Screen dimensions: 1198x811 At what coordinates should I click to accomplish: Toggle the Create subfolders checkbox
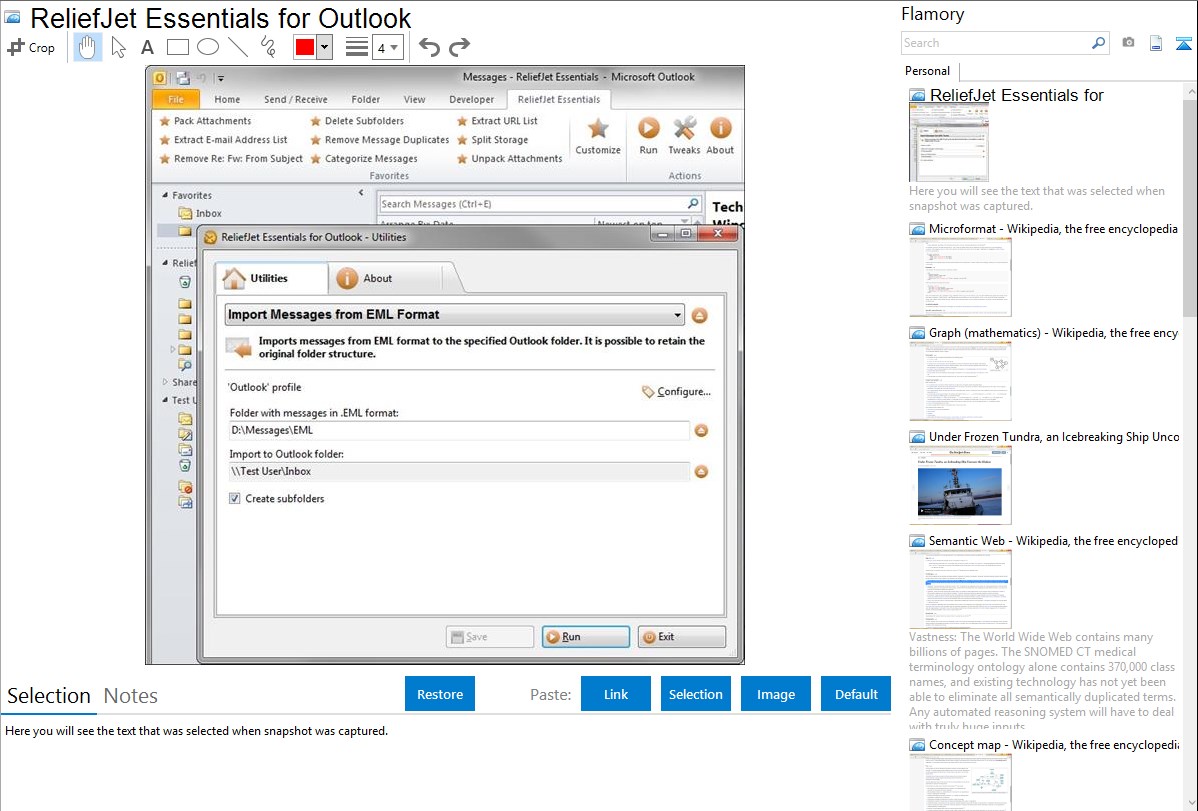[x=235, y=498]
